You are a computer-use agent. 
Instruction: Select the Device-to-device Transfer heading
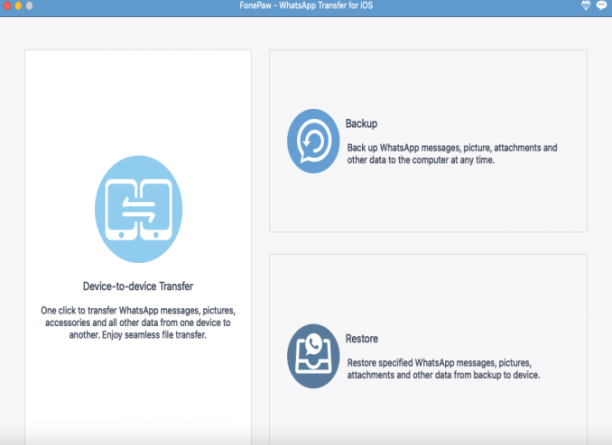[x=138, y=286]
